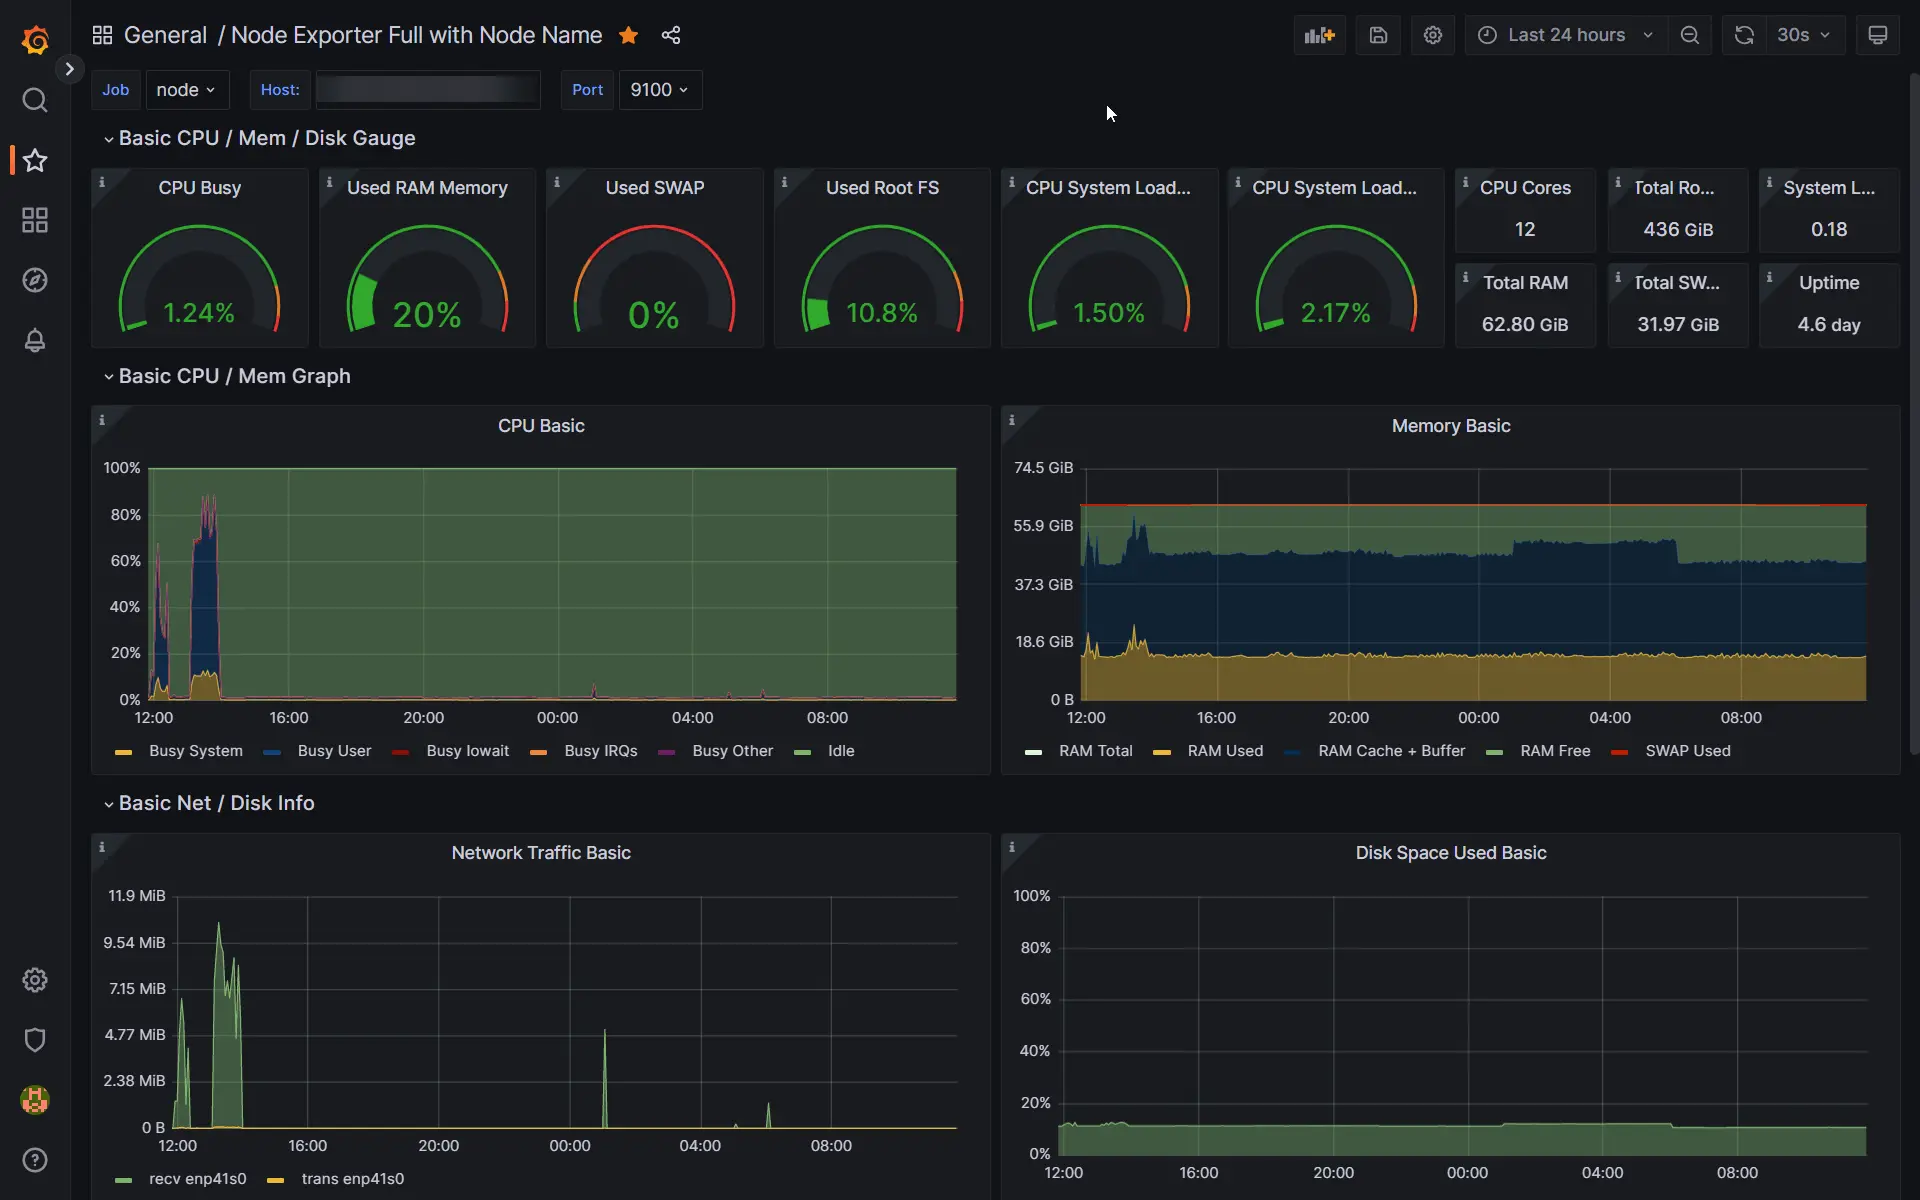This screenshot has height=1200, width=1920.
Task: Open the admin configuration gear icon
Action: click(35, 980)
